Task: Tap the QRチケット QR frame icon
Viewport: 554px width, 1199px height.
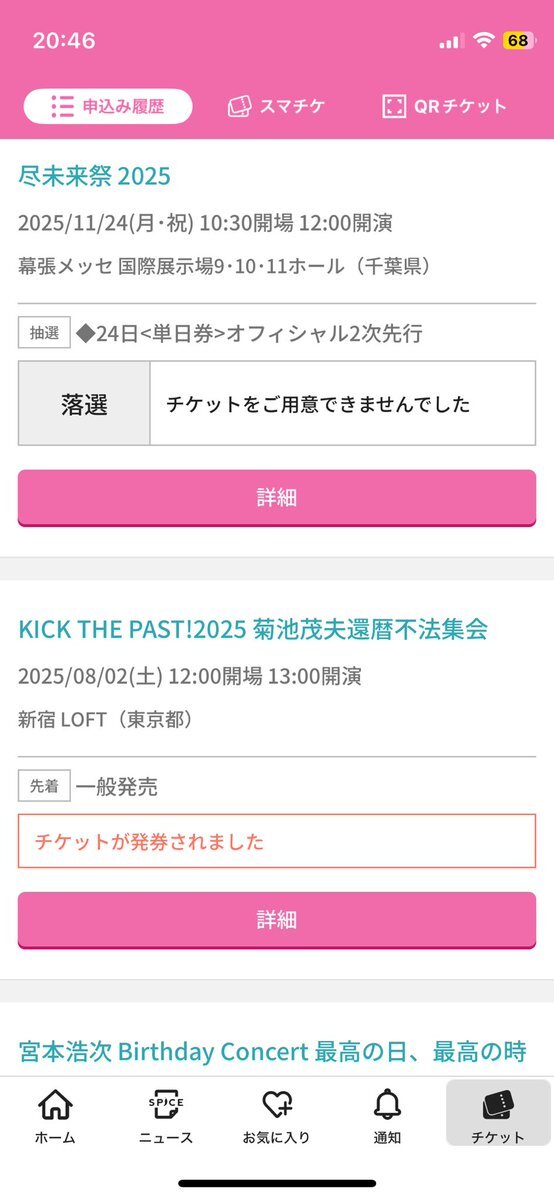Action: tap(393, 106)
